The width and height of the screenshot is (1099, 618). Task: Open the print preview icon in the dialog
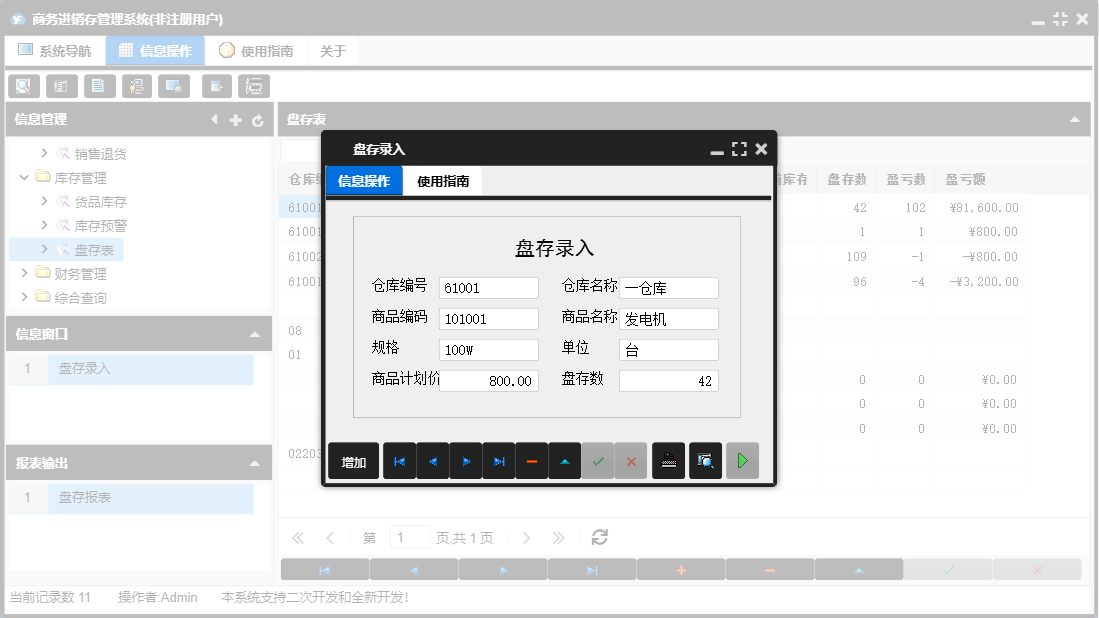pyautogui.click(x=705, y=460)
